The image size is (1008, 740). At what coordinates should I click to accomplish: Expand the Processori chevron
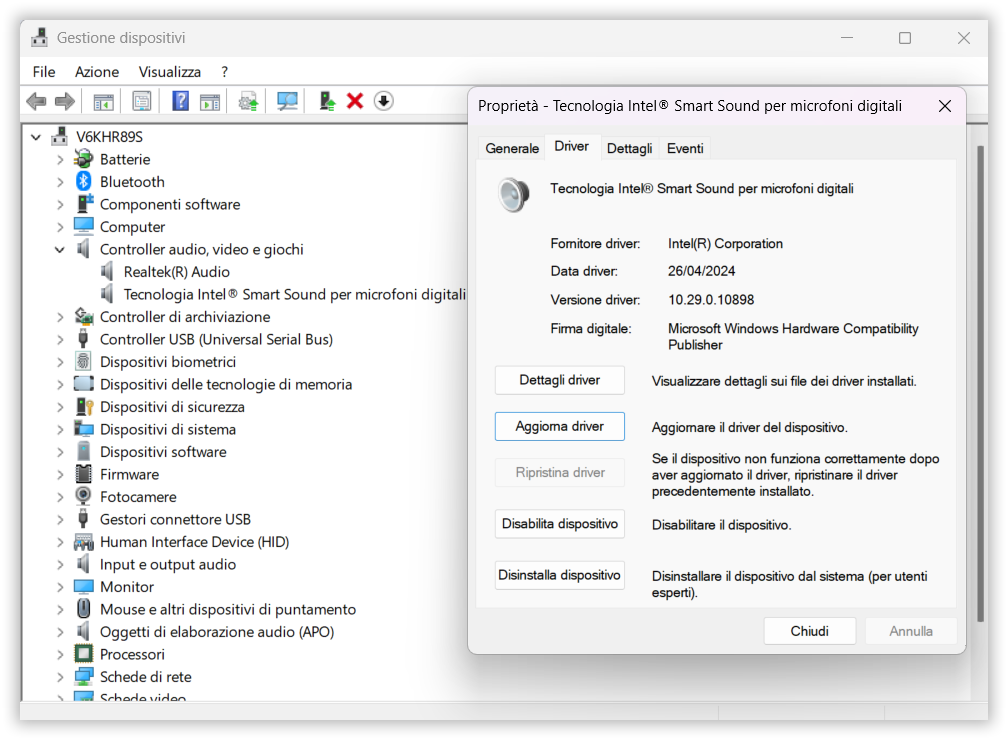(60, 654)
